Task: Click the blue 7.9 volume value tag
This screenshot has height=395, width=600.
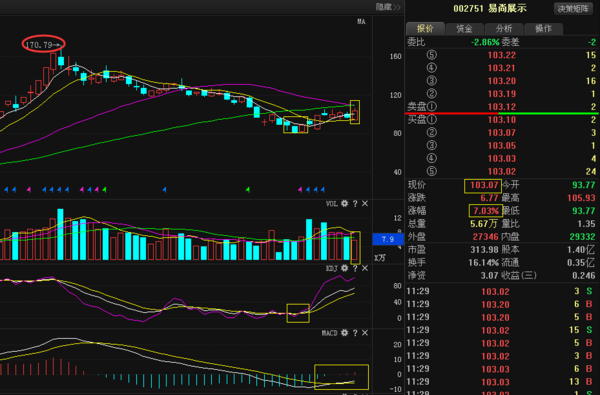Action: (x=388, y=239)
